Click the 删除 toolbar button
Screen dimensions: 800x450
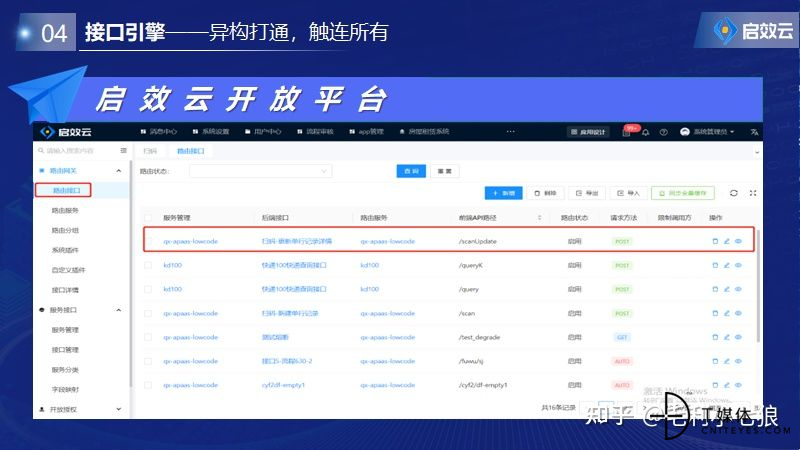(545, 193)
